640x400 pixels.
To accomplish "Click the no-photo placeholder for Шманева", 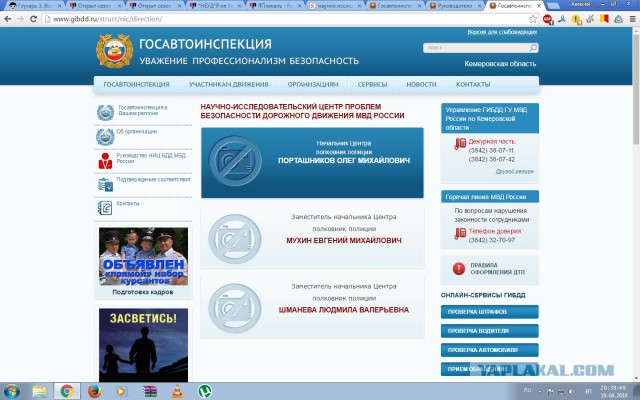I will click(235, 309).
